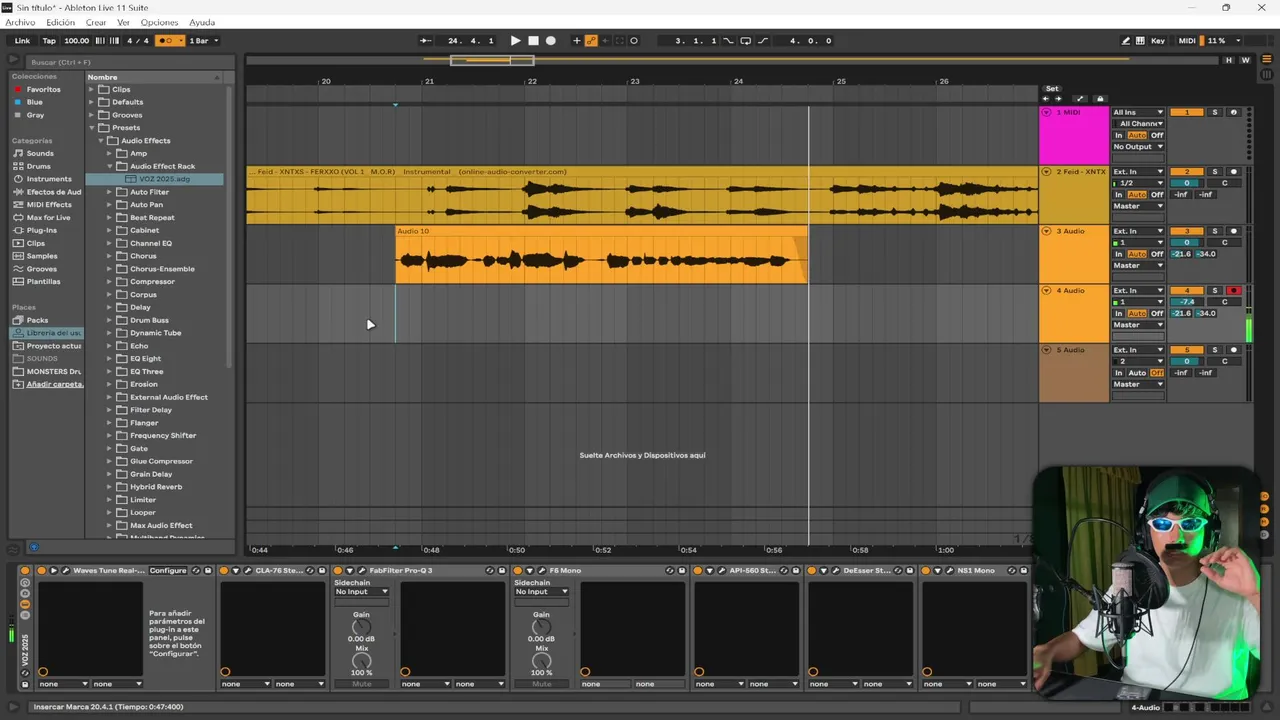This screenshot has height=720, width=1280.
Task: Jump to next locator arrow
Action: (x=1059, y=99)
